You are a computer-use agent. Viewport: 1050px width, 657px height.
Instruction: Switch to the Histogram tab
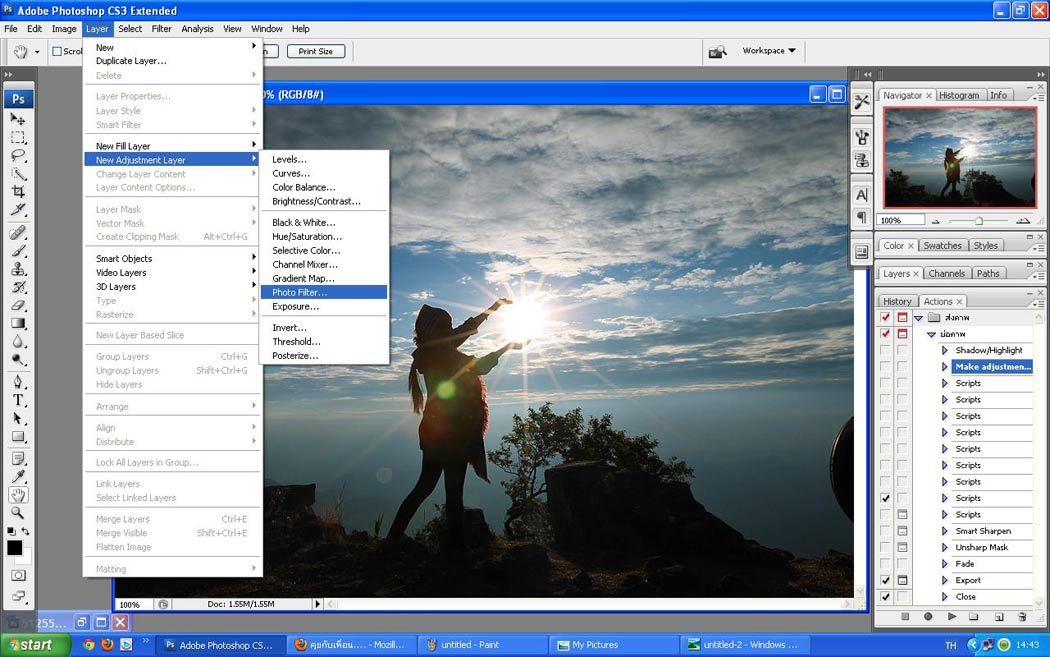958,95
